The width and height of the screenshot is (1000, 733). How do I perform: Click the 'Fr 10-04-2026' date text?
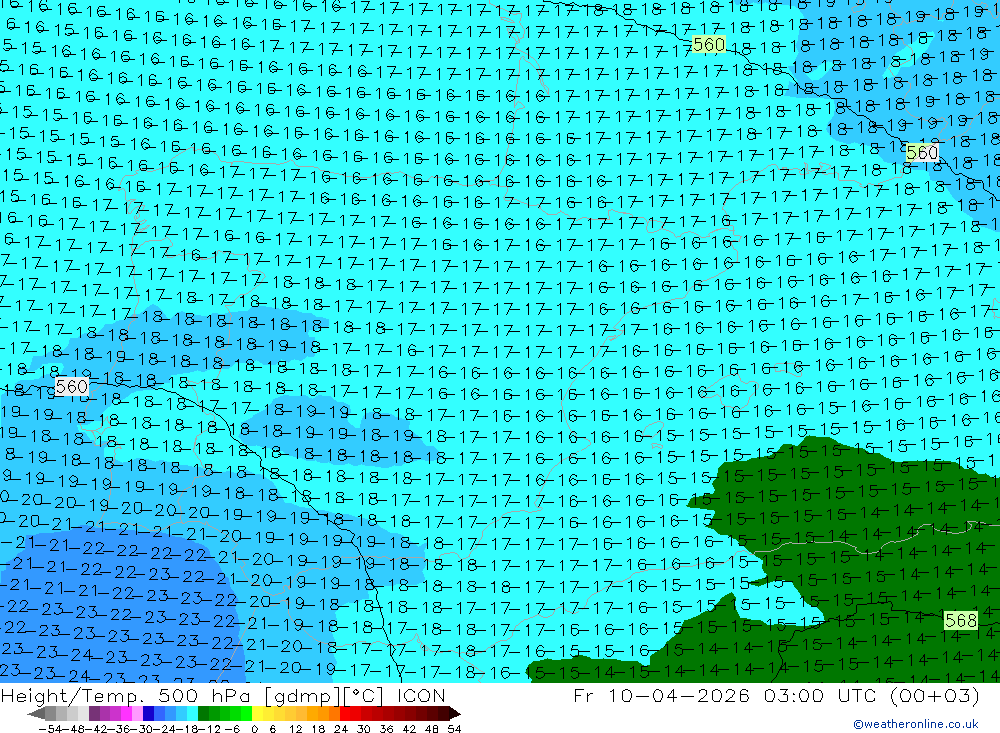tap(661, 695)
